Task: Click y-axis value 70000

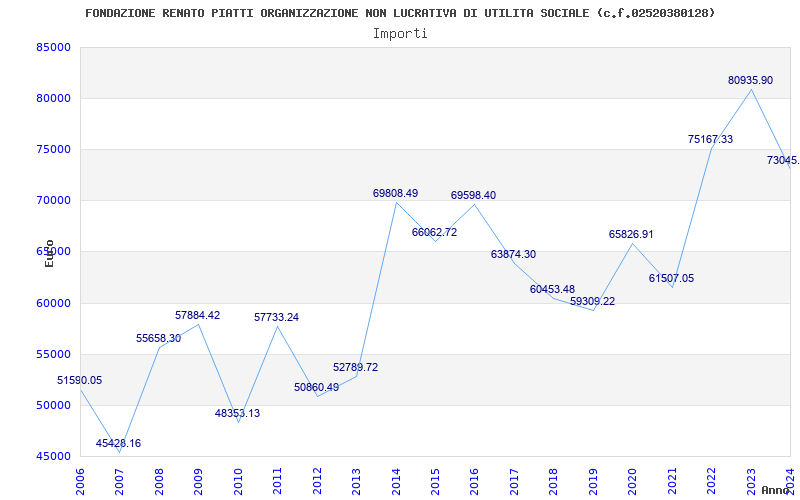Action: (53, 200)
